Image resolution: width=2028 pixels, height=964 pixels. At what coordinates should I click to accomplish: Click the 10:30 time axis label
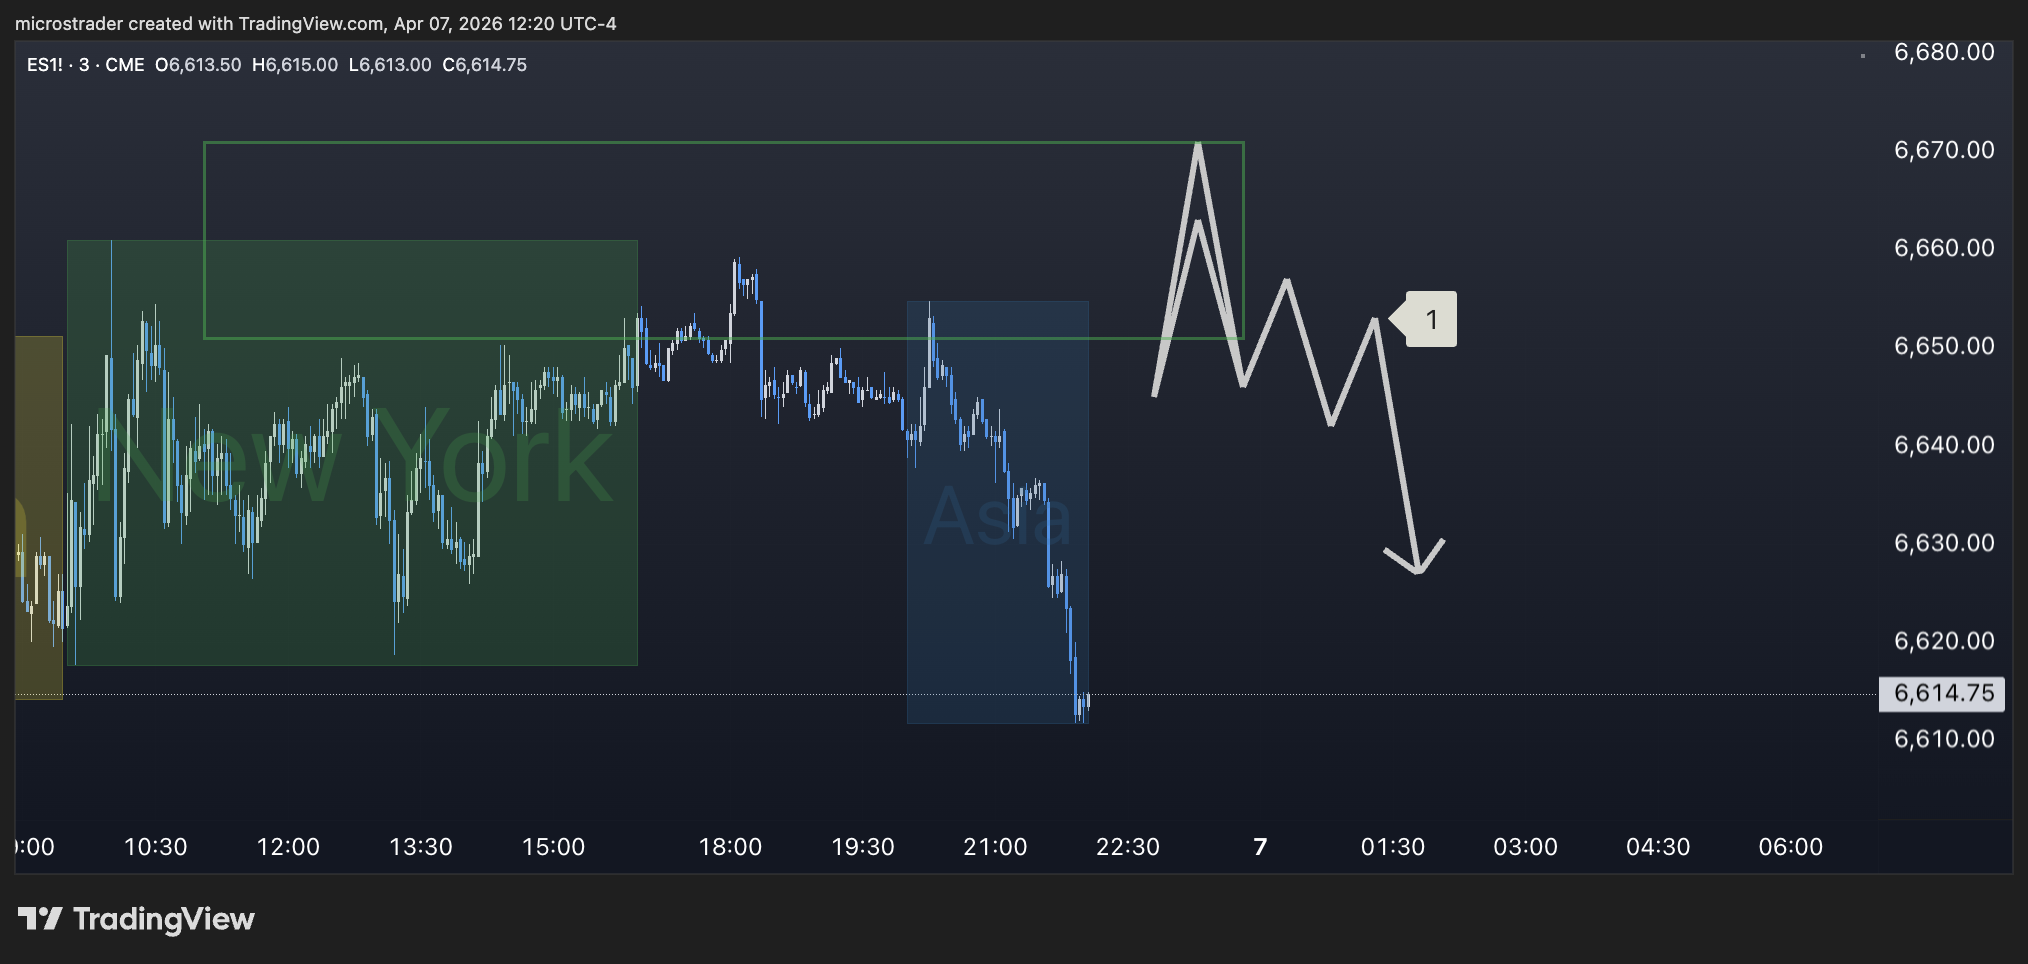(156, 847)
